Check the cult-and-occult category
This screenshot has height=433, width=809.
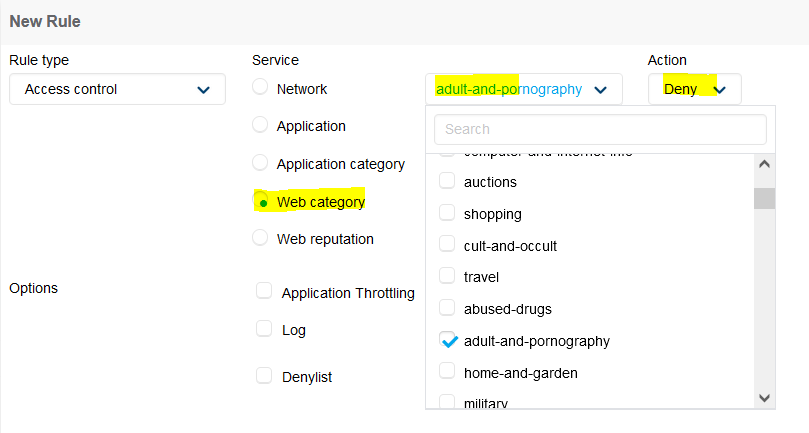click(x=447, y=245)
